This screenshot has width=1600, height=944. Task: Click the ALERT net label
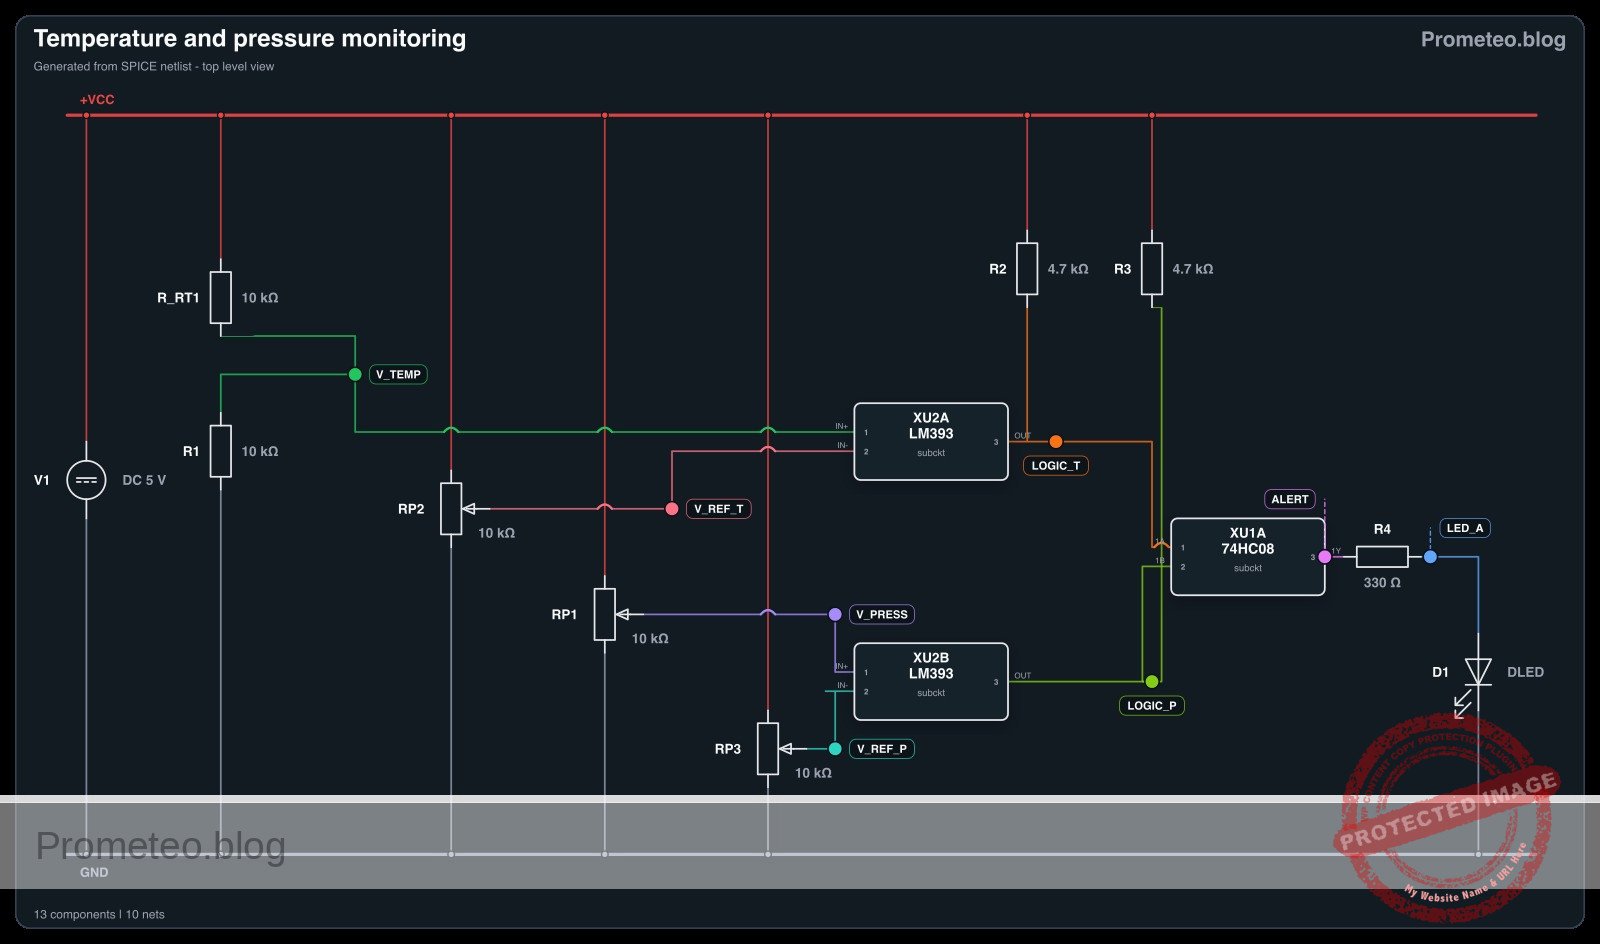(x=1290, y=499)
